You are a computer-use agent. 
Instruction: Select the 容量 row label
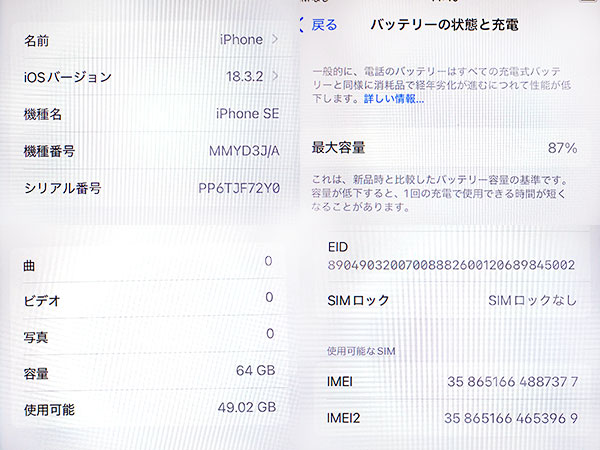coord(36,373)
